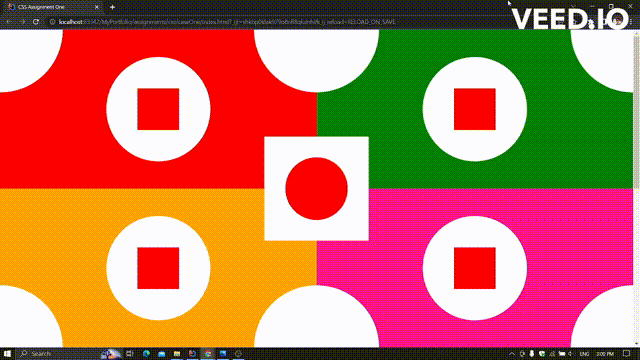Open Task View on the taskbar
This screenshot has width=640, height=360.
coord(130,353)
